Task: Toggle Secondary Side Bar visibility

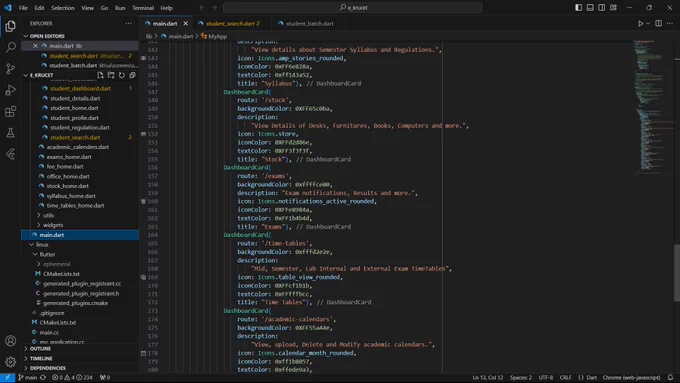Action: click(x=602, y=7)
